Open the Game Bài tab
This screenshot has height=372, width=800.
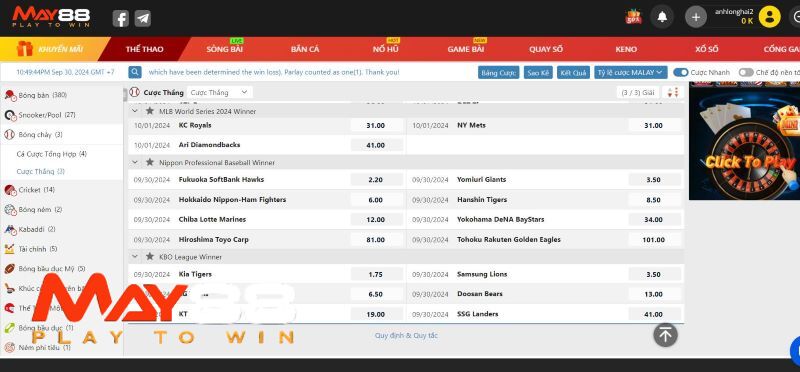tap(466, 49)
